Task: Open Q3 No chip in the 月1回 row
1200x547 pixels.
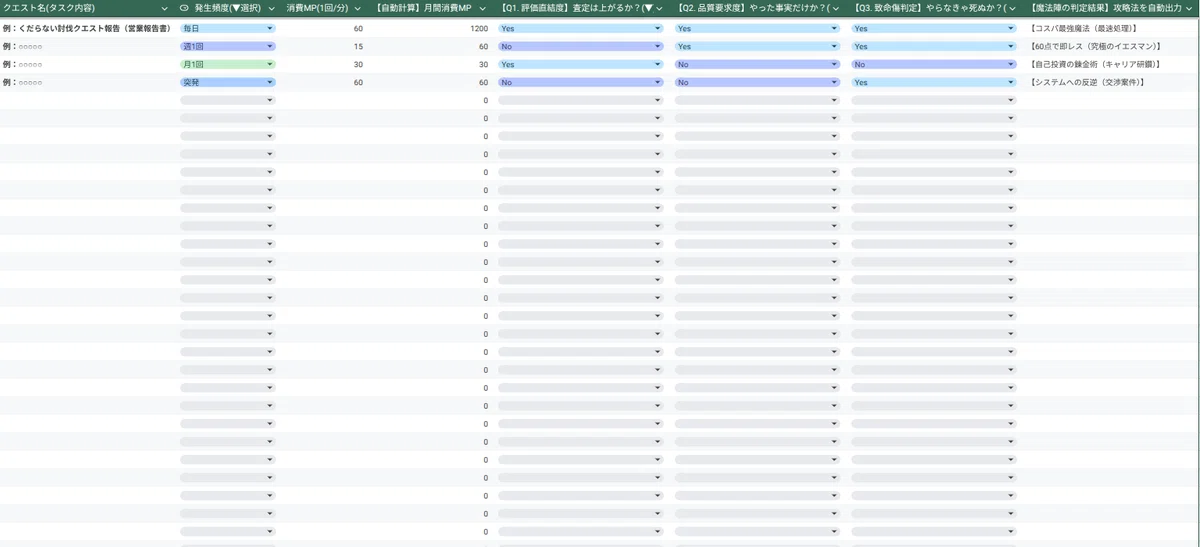Action: 934,64
